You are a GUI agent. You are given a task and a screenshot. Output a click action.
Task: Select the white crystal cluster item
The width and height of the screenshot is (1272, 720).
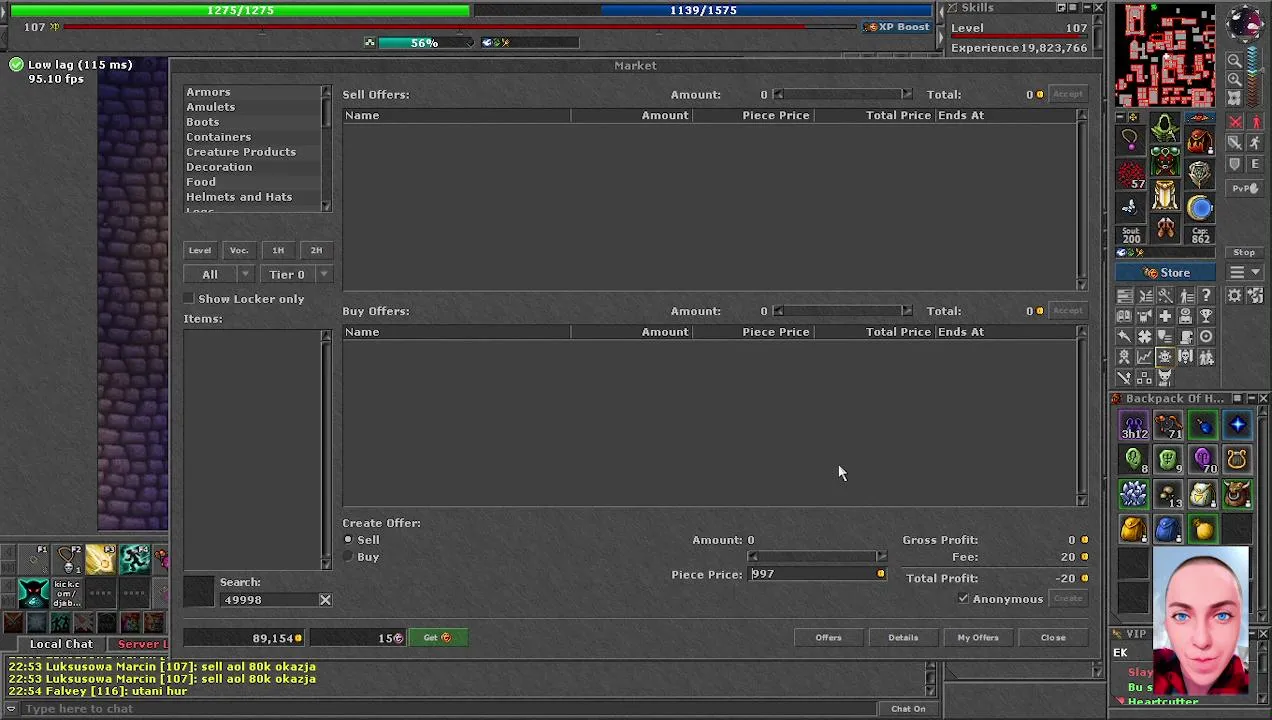click(1134, 494)
